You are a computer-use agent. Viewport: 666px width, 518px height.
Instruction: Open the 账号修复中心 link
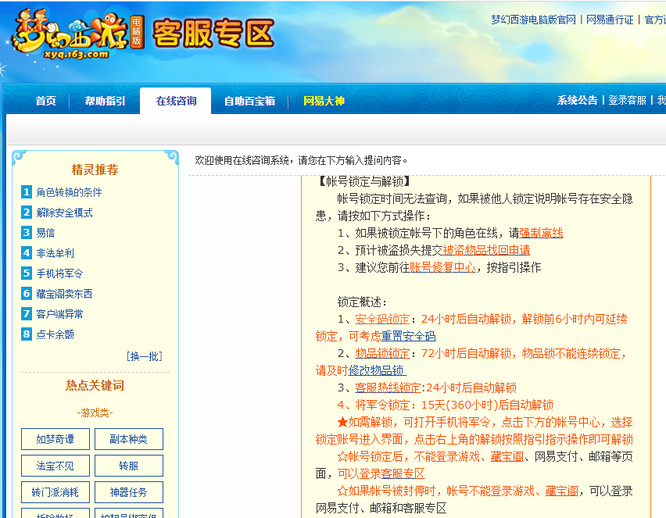click(x=443, y=267)
